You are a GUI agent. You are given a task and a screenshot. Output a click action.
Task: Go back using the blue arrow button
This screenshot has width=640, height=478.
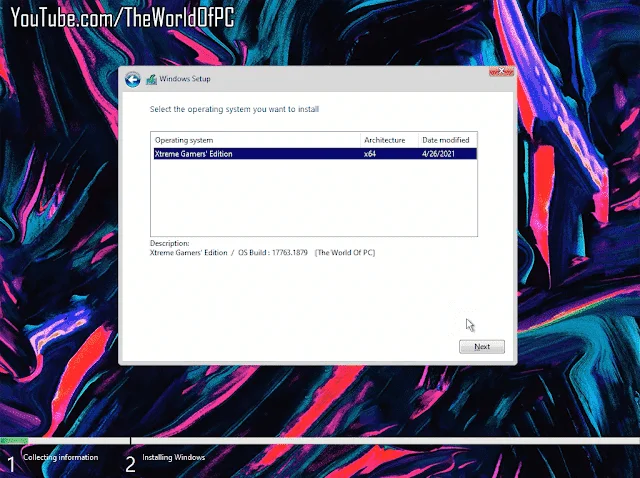[133, 79]
